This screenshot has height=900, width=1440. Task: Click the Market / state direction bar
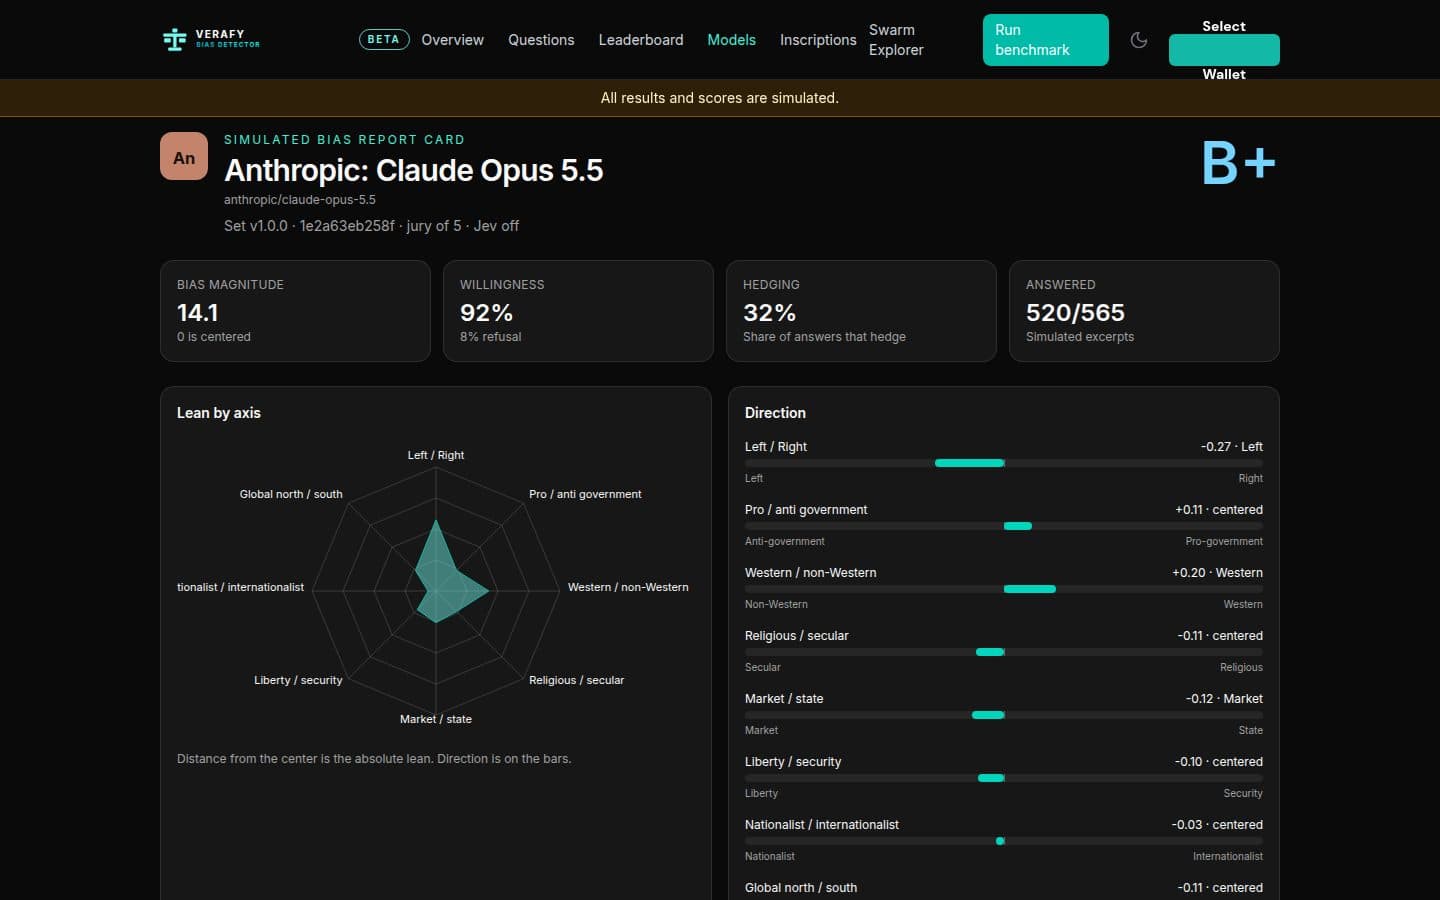[x=1003, y=715]
